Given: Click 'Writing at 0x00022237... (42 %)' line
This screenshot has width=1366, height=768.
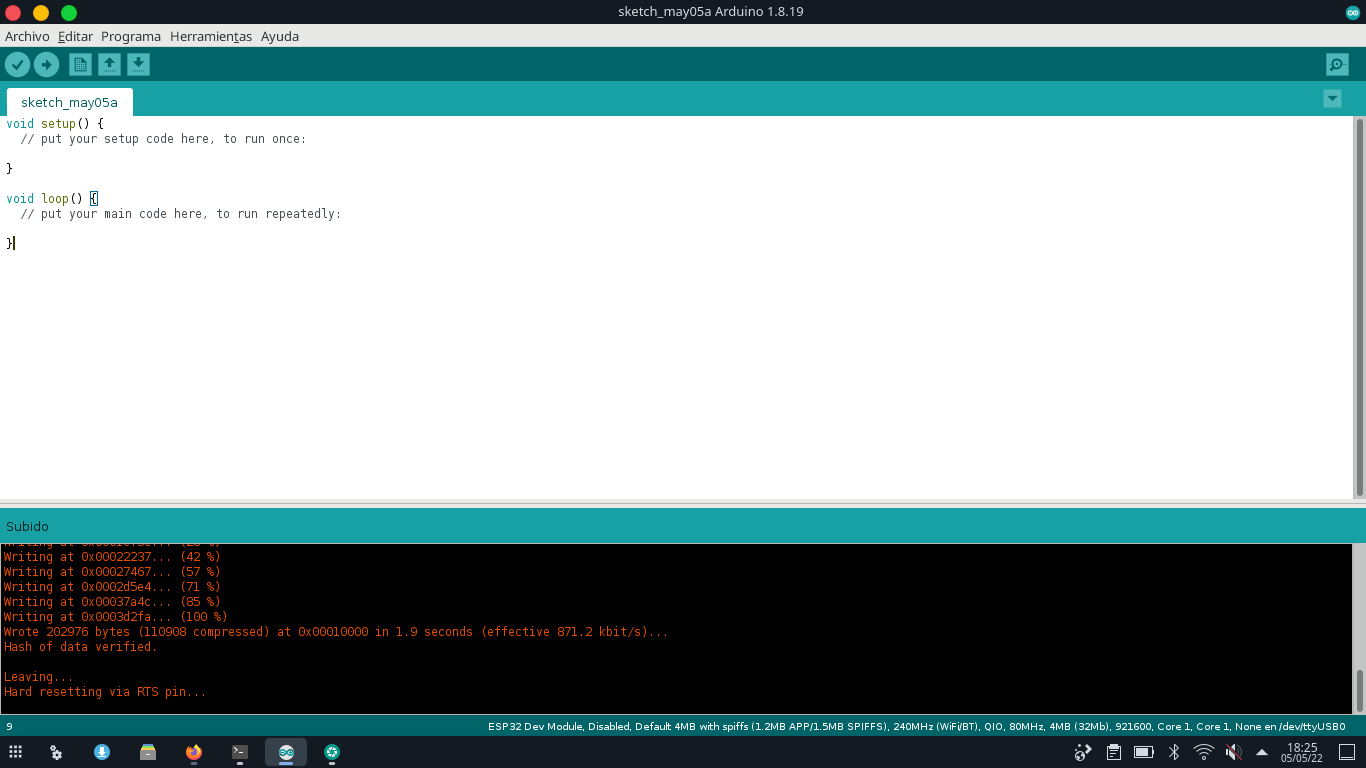Looking at the screenshot, I should tap(112, 557).
